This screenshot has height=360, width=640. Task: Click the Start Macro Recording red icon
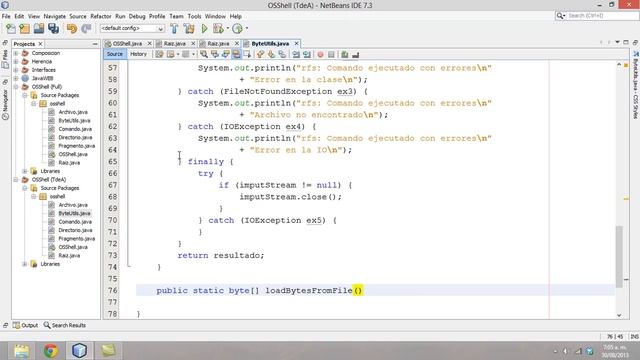pos(320,54)
